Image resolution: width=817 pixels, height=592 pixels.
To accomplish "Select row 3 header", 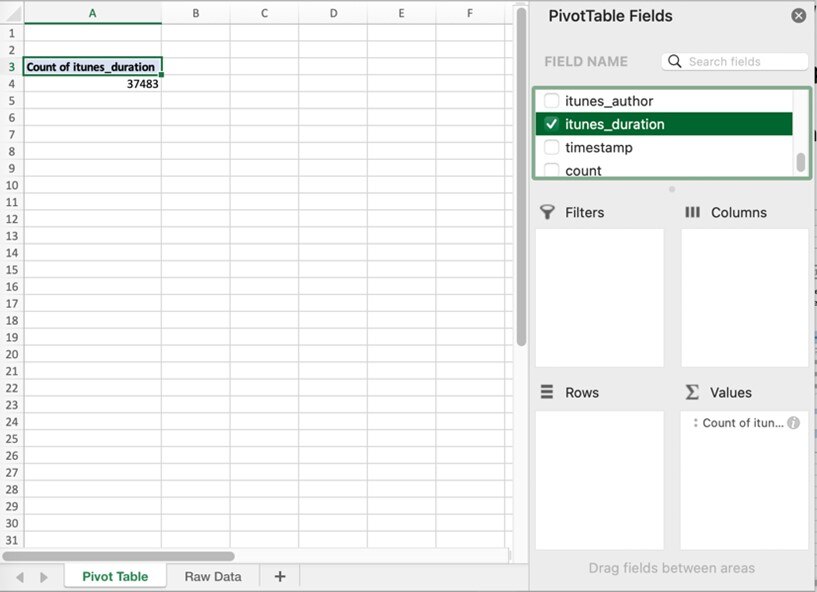I will (x=11, y=67).
